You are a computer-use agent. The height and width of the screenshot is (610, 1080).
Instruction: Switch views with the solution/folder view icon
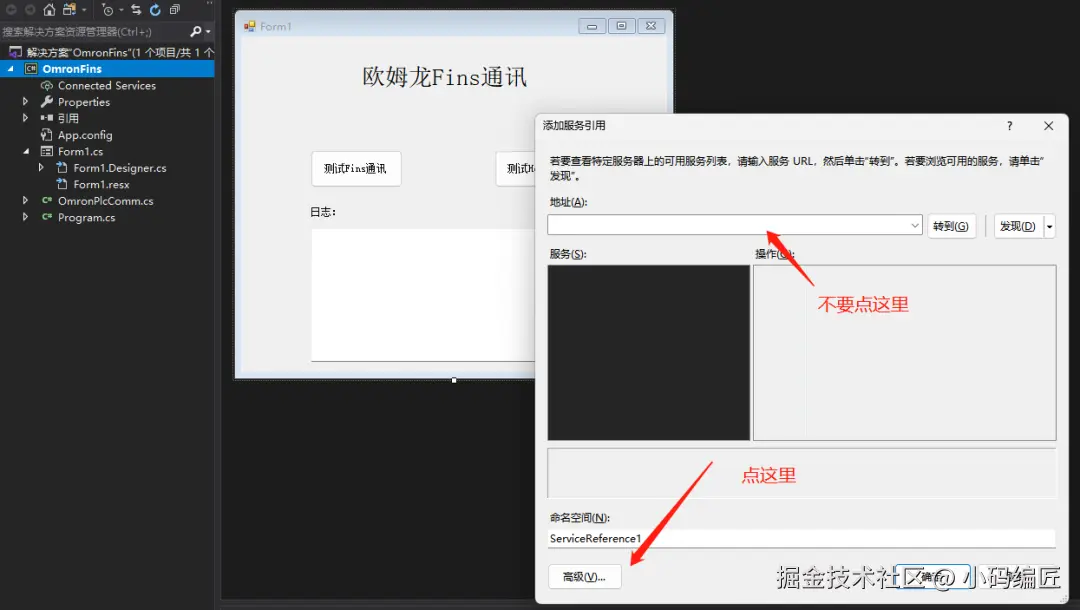click(x=69, y=10)
